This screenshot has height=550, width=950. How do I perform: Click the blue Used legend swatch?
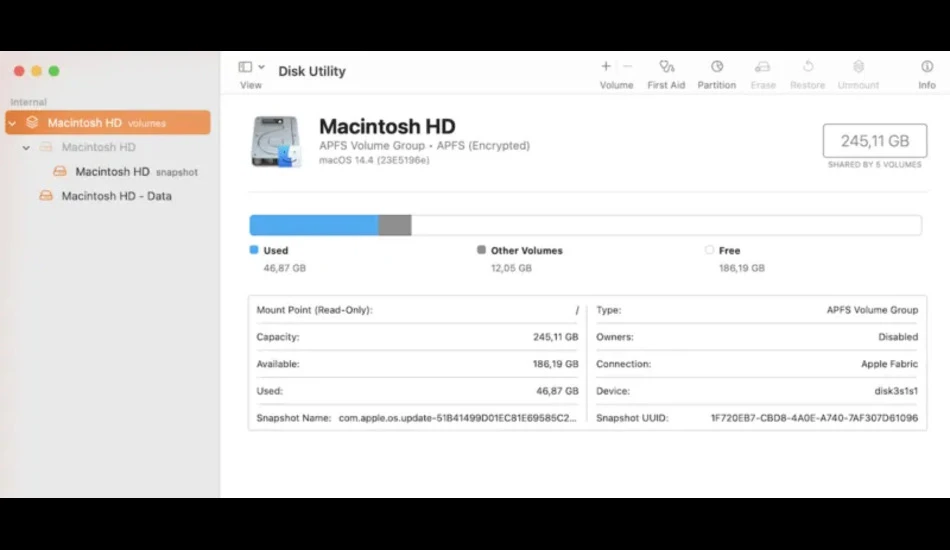254,250
